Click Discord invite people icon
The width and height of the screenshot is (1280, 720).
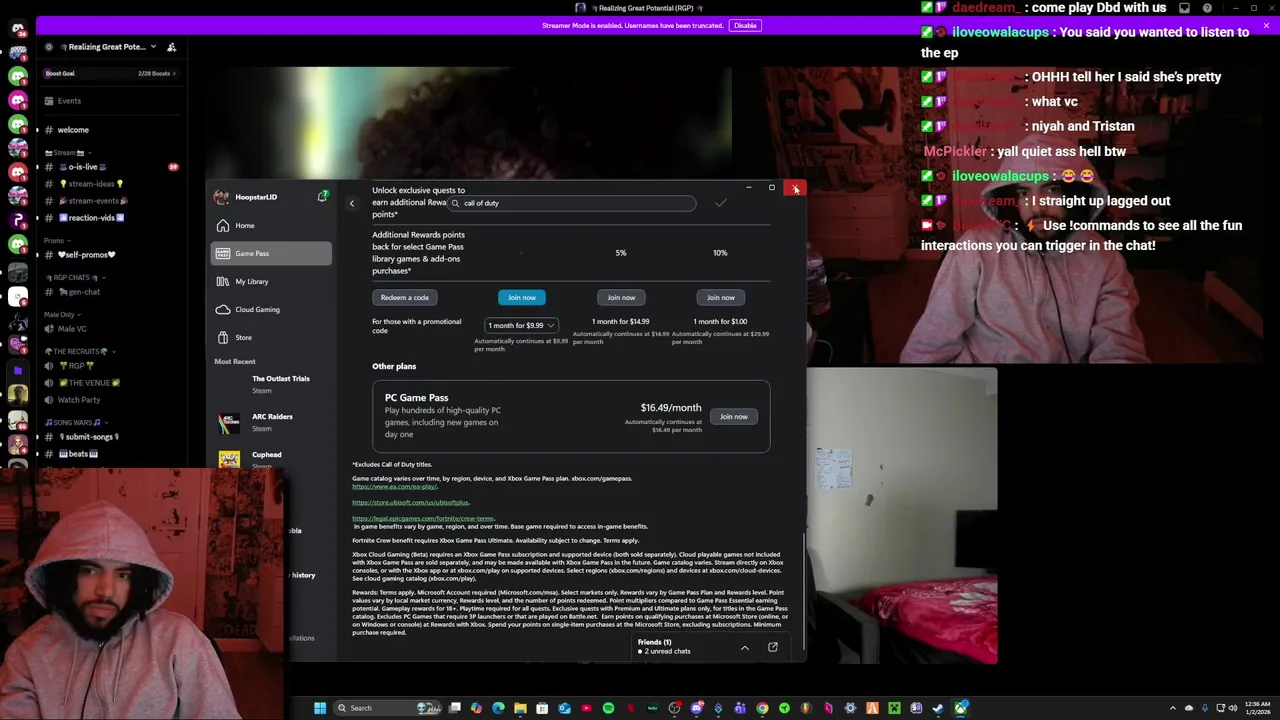click(172, 47)
